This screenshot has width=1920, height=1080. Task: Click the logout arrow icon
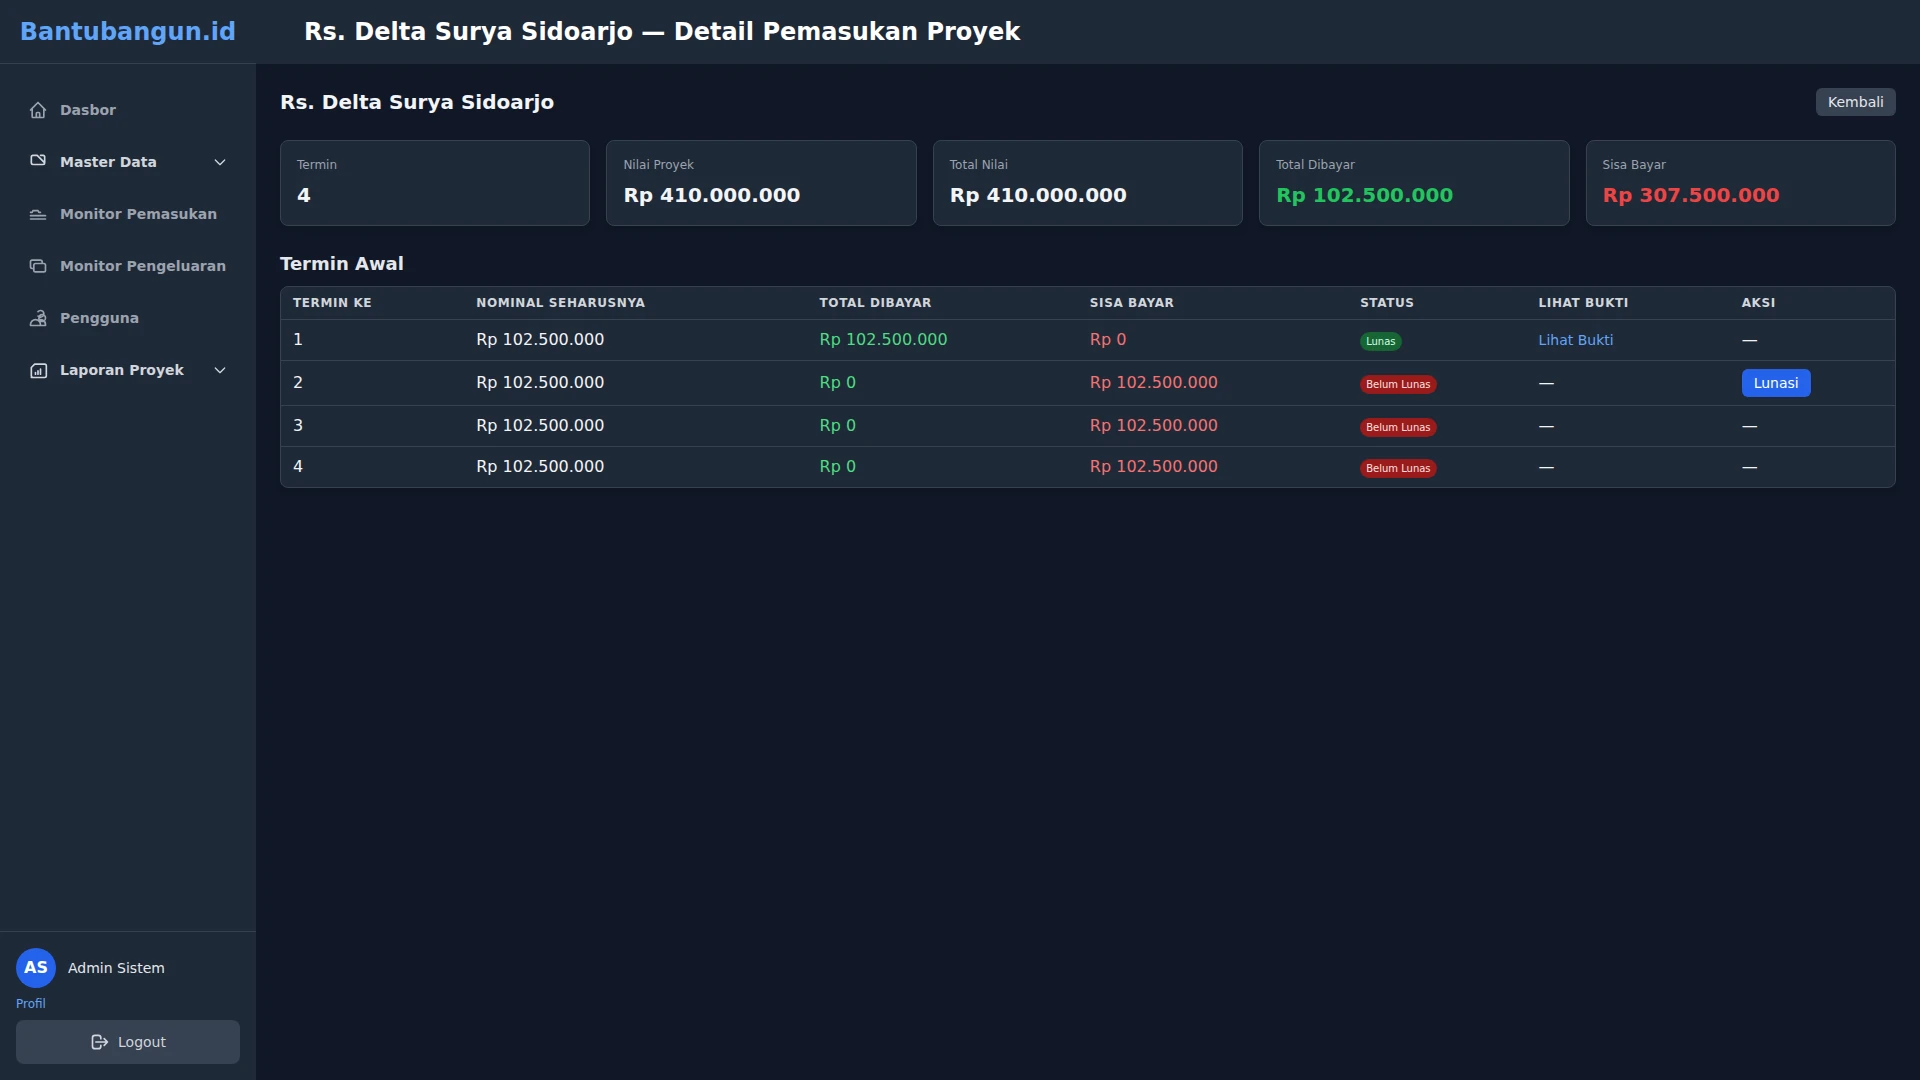[99, 1042]
